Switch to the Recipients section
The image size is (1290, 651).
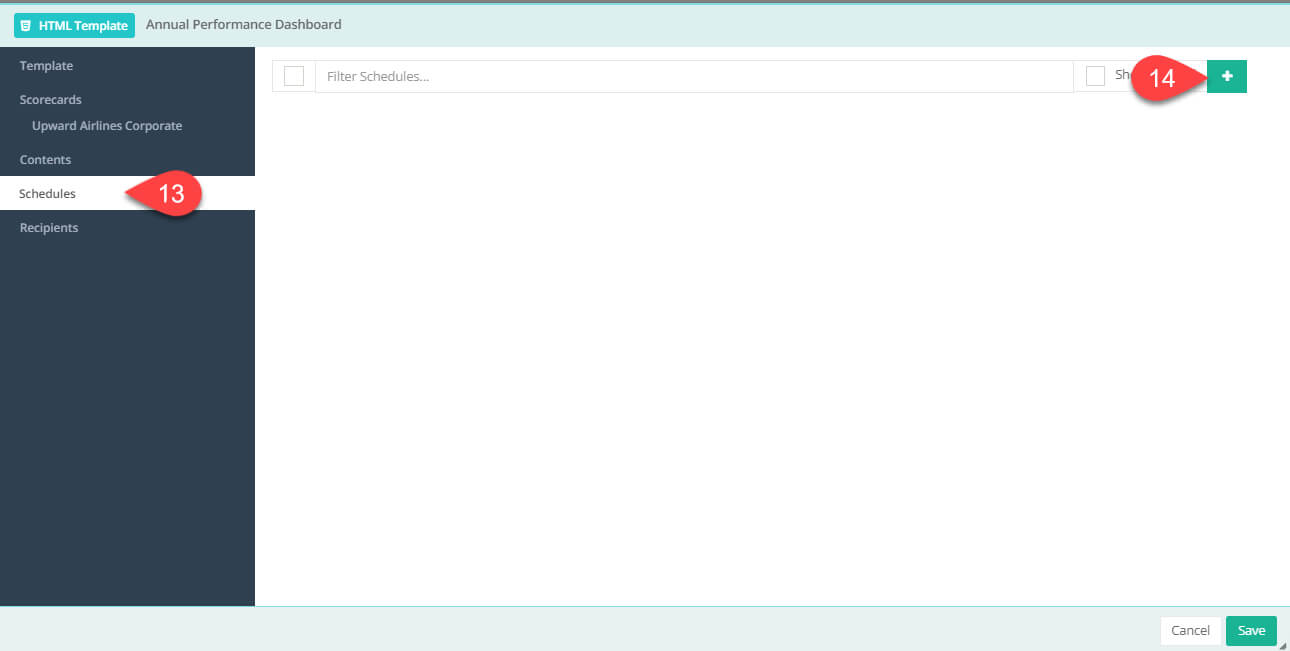49,228
